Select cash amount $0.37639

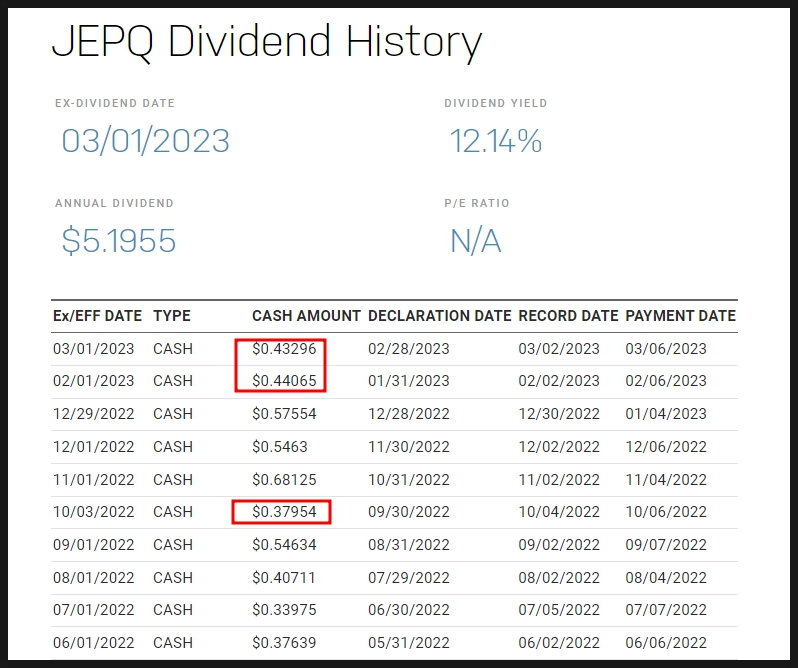(x=284, y=643)
